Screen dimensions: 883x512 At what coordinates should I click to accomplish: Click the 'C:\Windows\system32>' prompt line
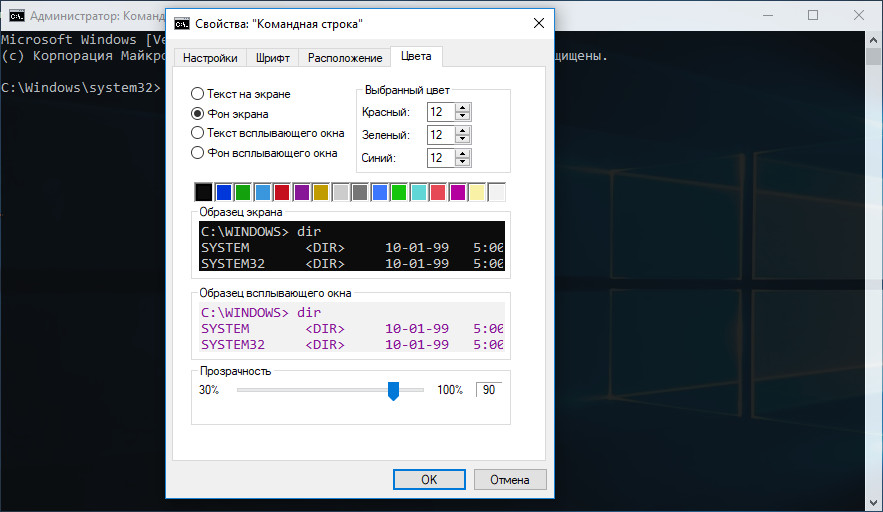[x=81, y=88]
